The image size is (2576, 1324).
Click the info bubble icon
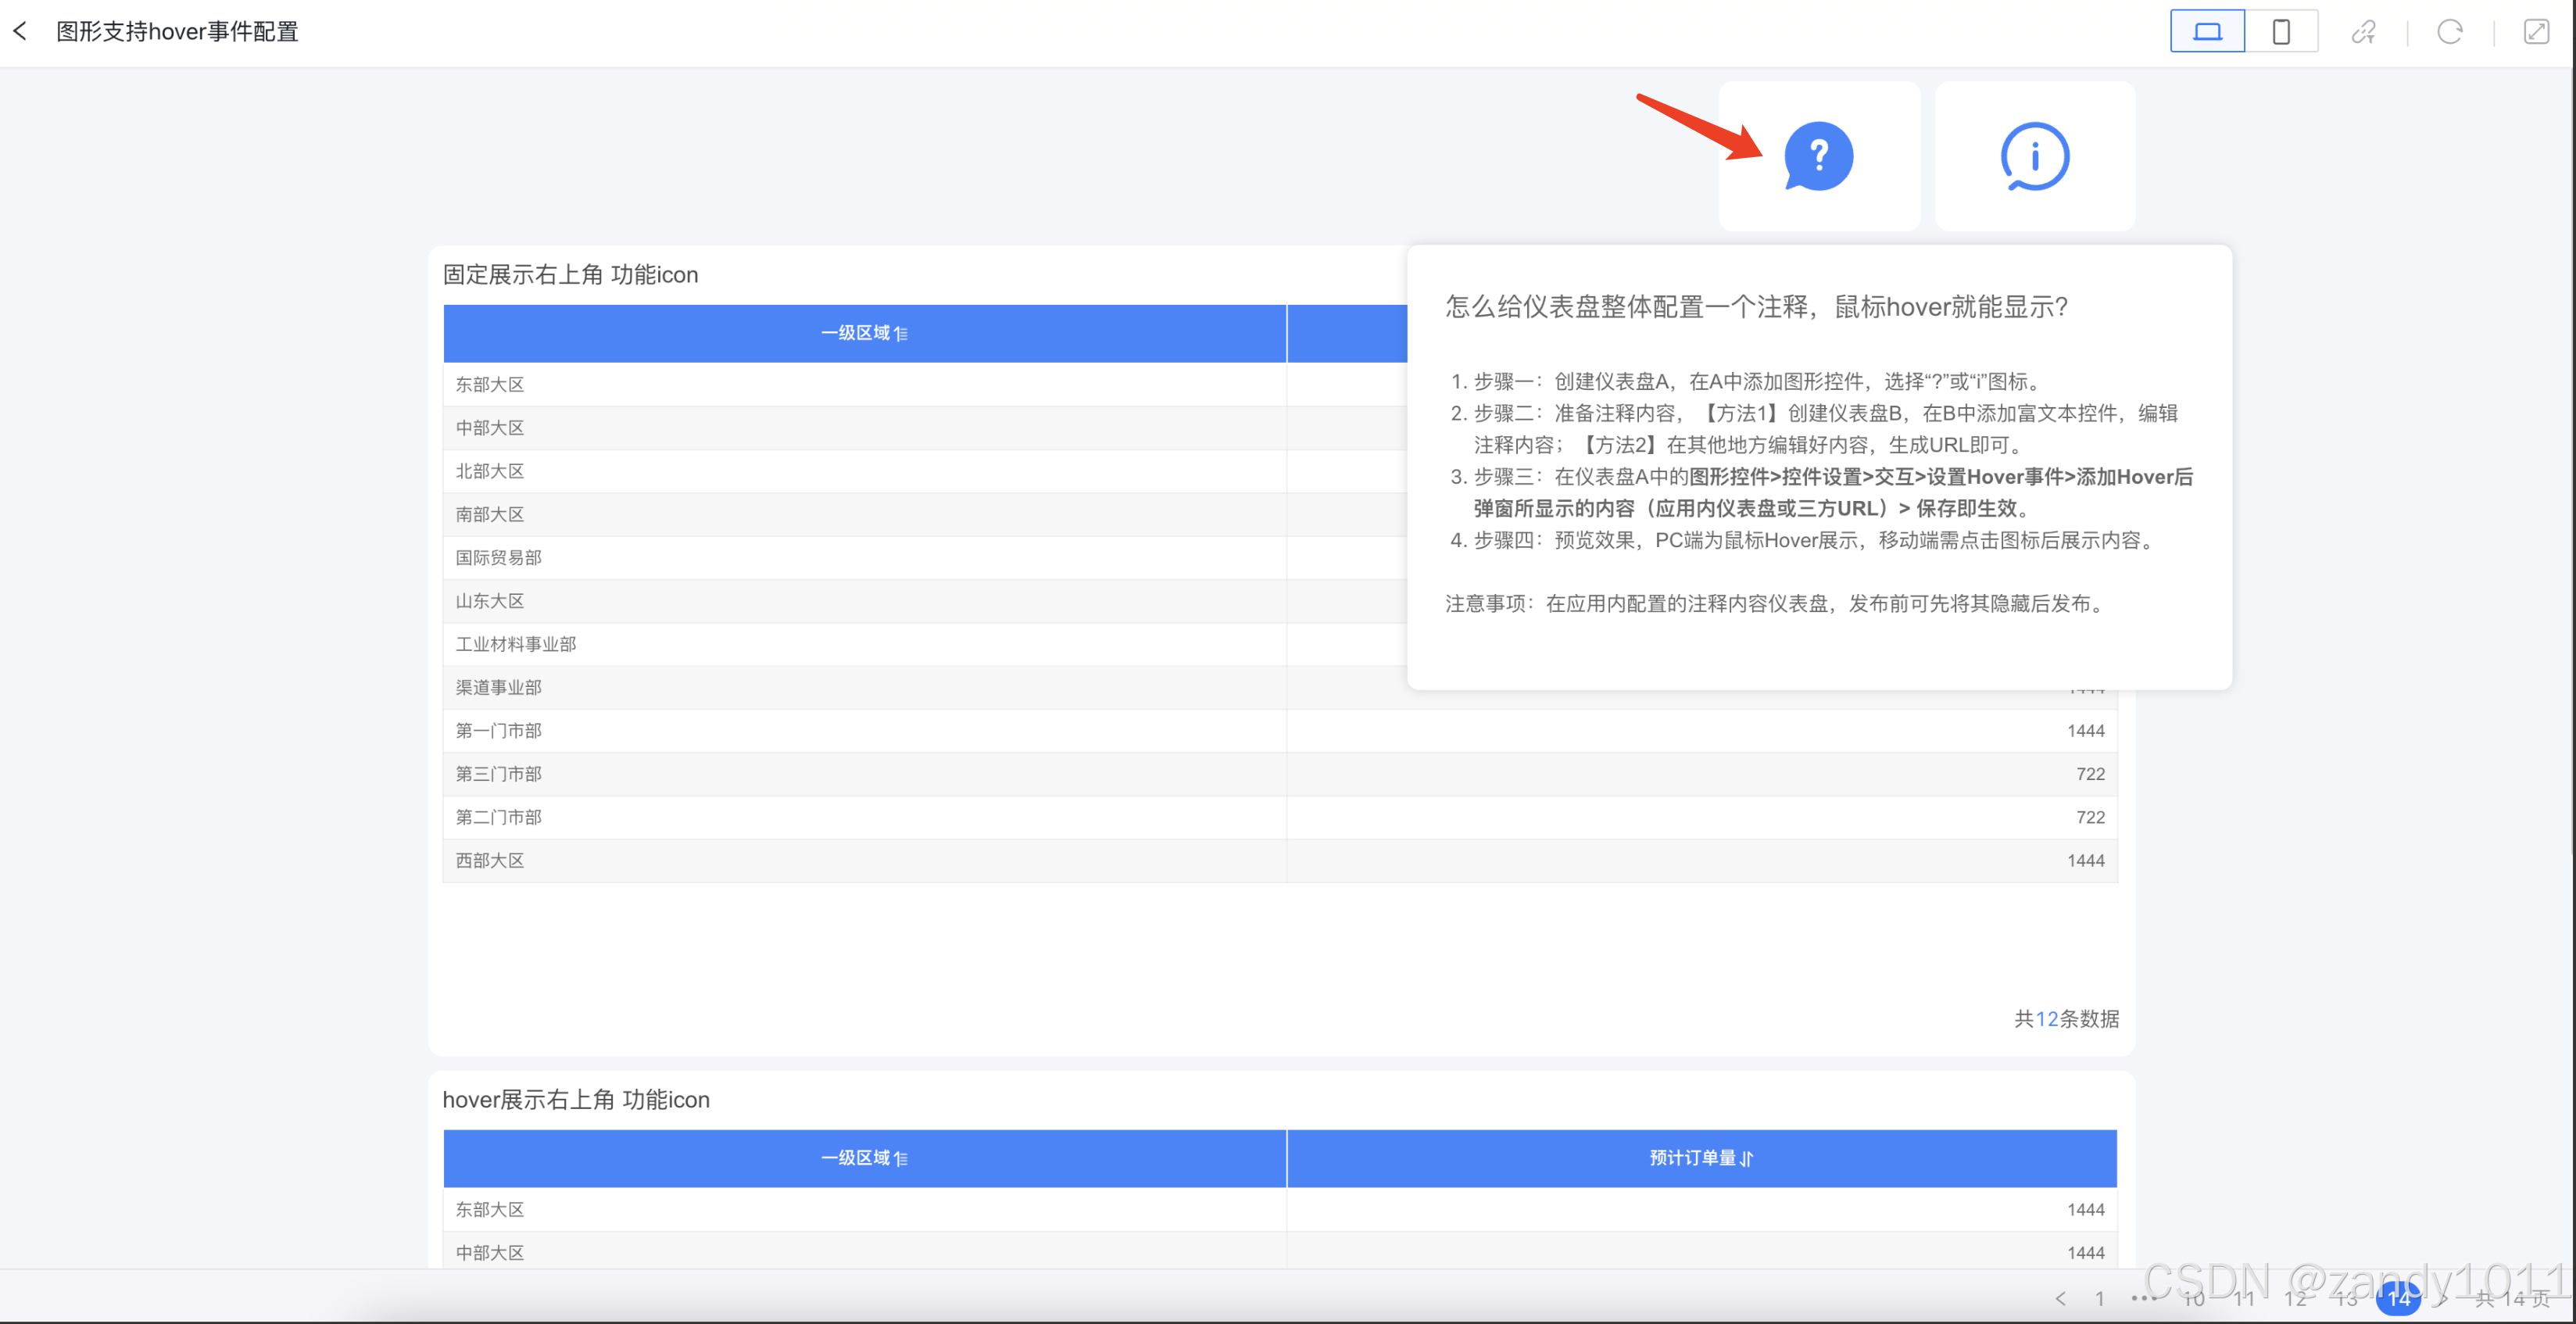pos(2034,156)
